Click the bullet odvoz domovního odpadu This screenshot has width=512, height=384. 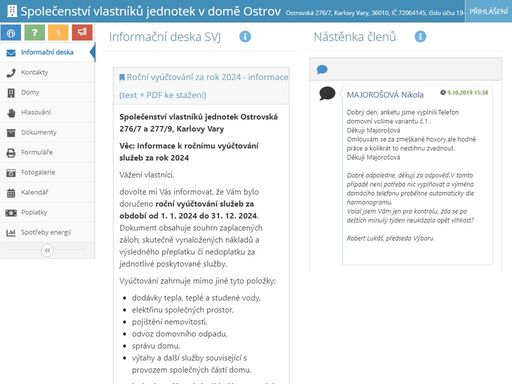coord(179,334)
